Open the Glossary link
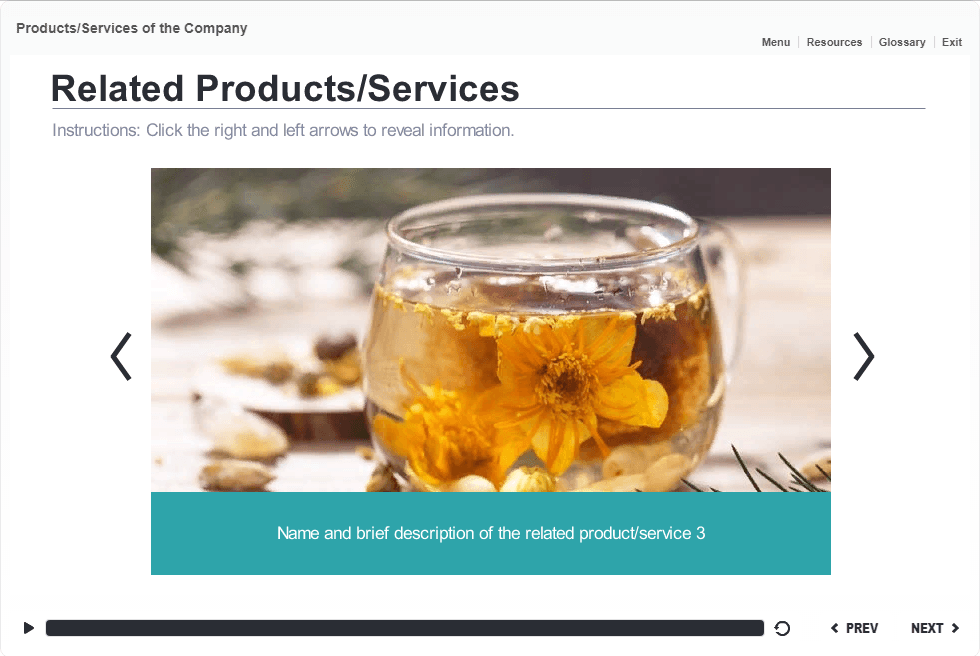980x656 pixels. [x=902, y=42]
